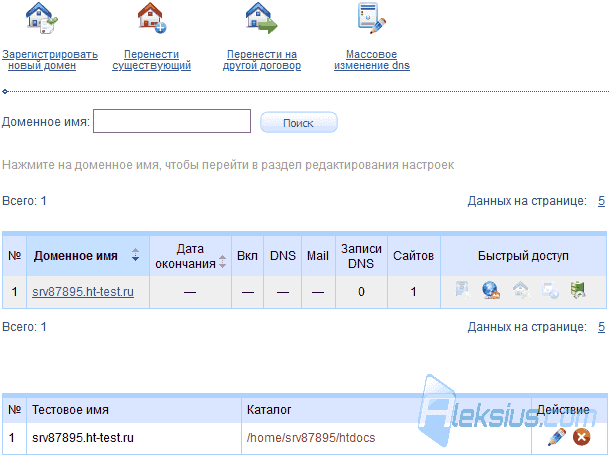Click the 'Быстрый доступ' column header
The image size is (609, 458).
pos(523,256)
